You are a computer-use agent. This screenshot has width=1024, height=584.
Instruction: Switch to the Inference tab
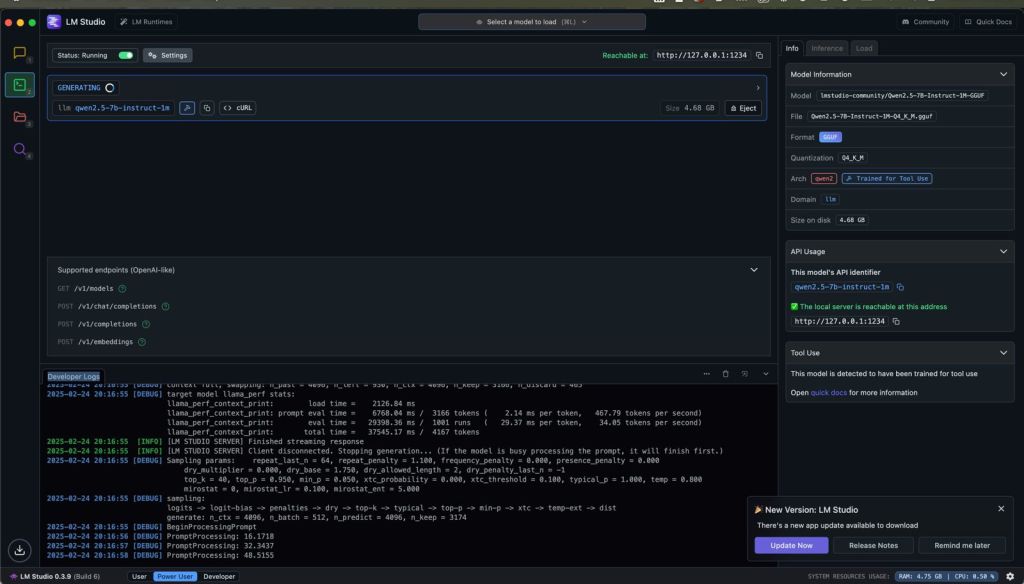click(827, 48)
